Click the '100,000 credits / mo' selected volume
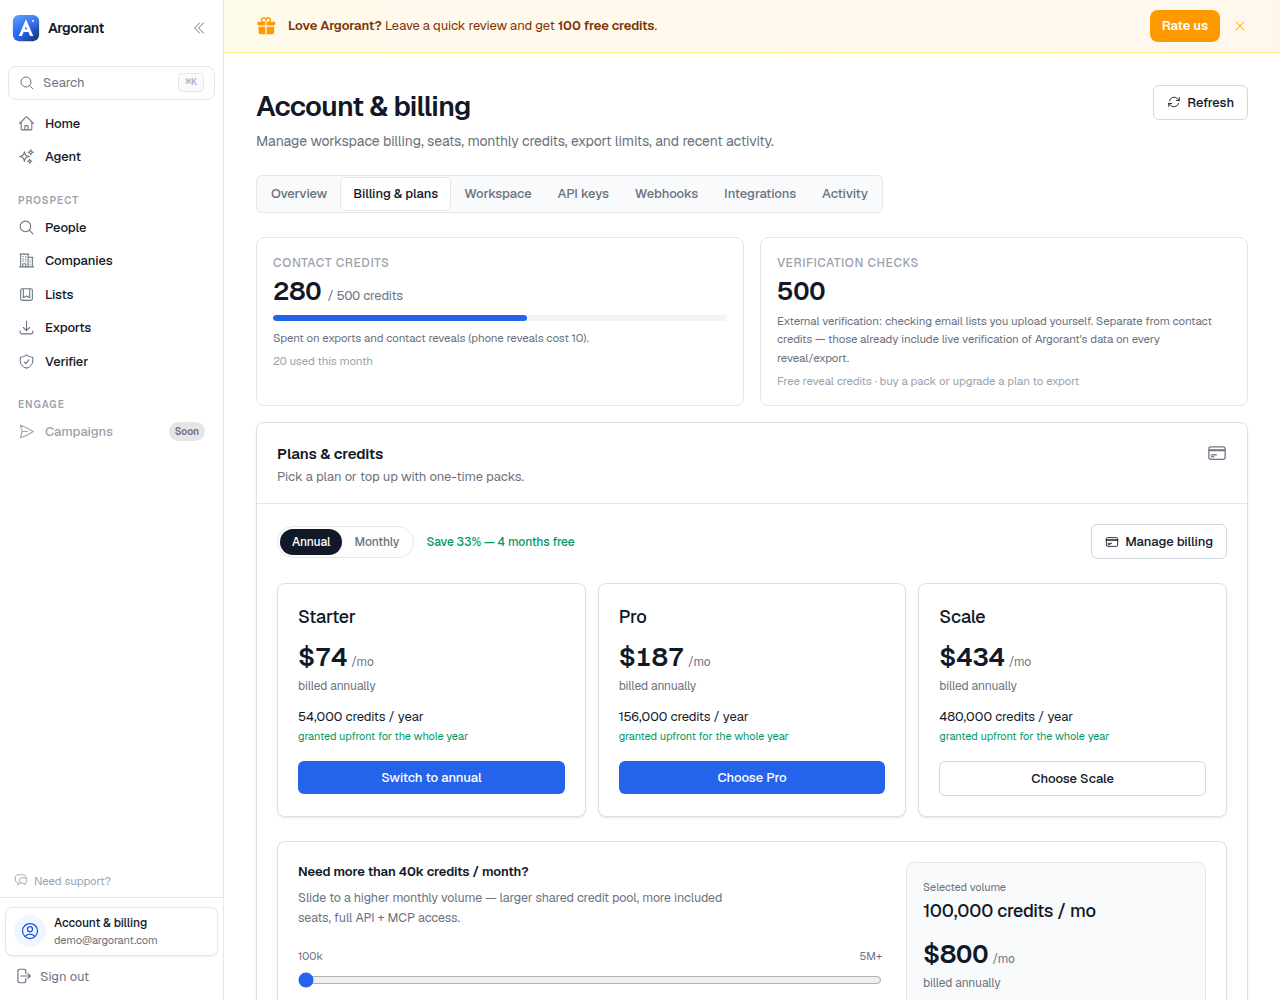The image size is (1280, 1000). click(1009, 911)
